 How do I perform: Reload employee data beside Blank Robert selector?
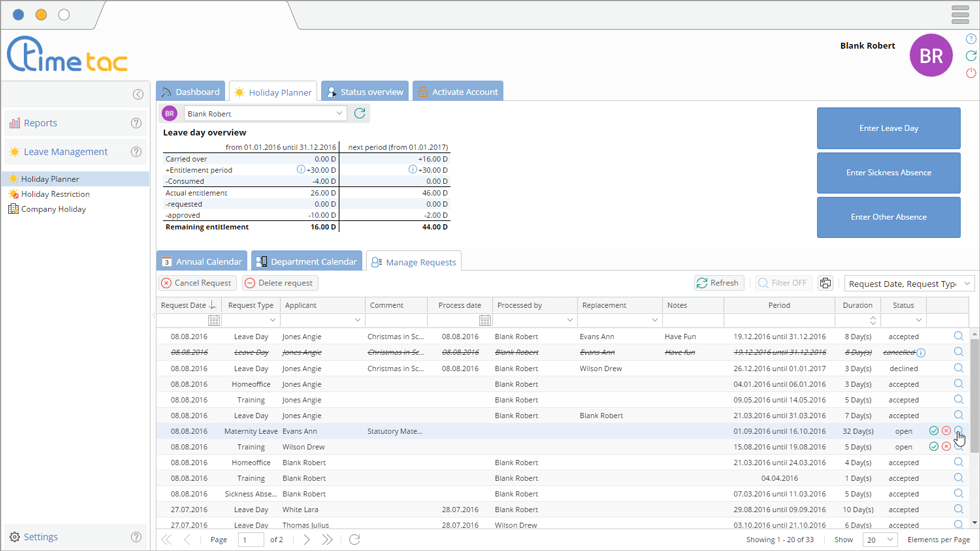click(360, 114)
